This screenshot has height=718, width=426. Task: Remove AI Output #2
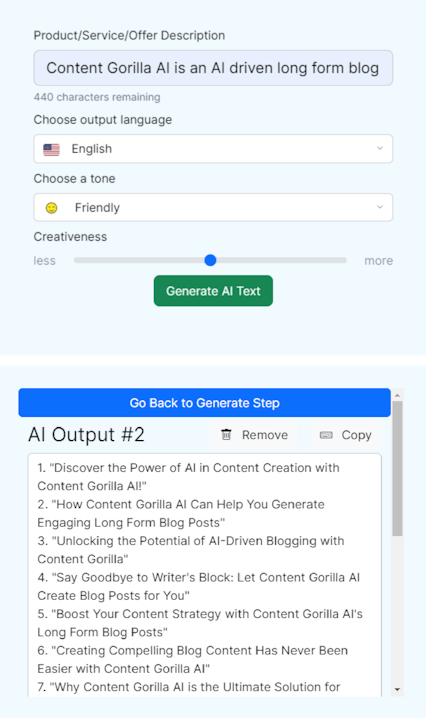254,435
